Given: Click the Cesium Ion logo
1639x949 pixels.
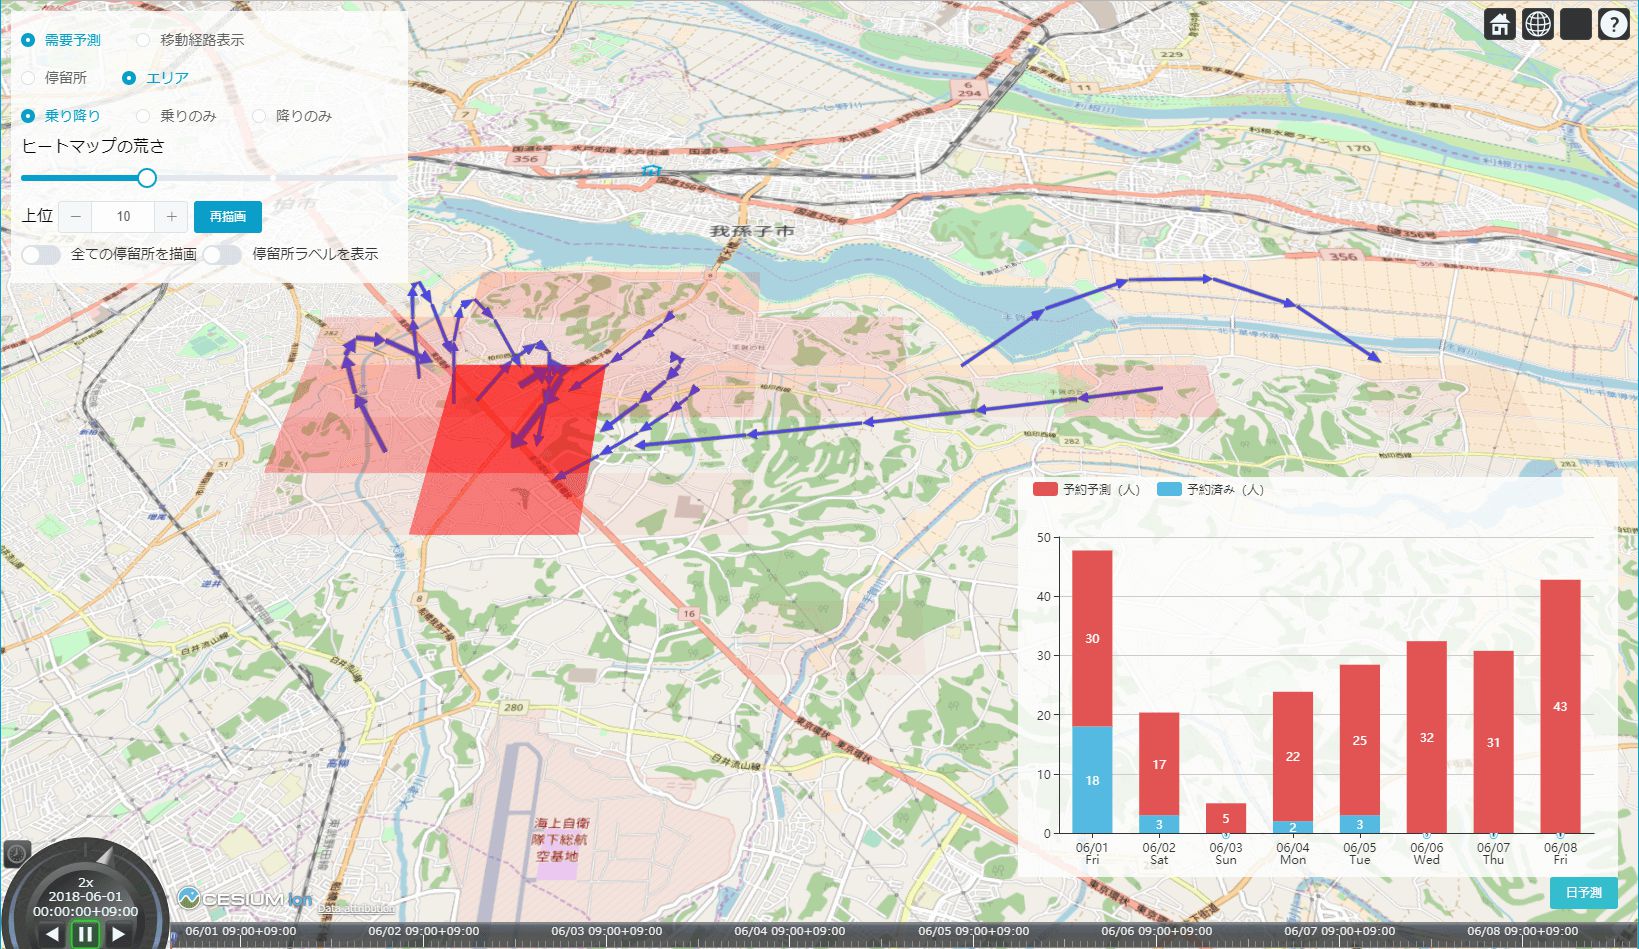Looking at the screenshot, I should click(x=240, y=896).
